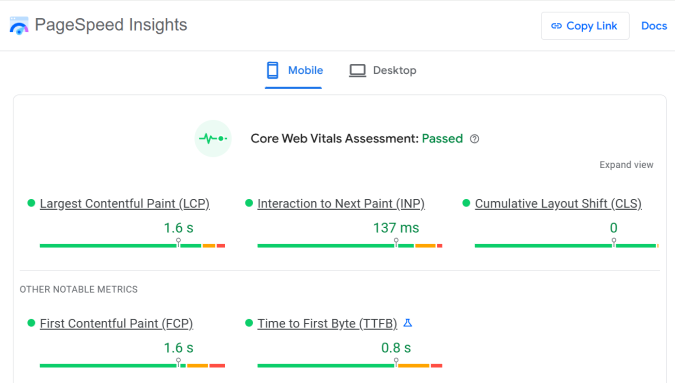Screen dimensions: 675x383
Task: Switch to the Desktop tab
Action: click(x=383, y=70)
